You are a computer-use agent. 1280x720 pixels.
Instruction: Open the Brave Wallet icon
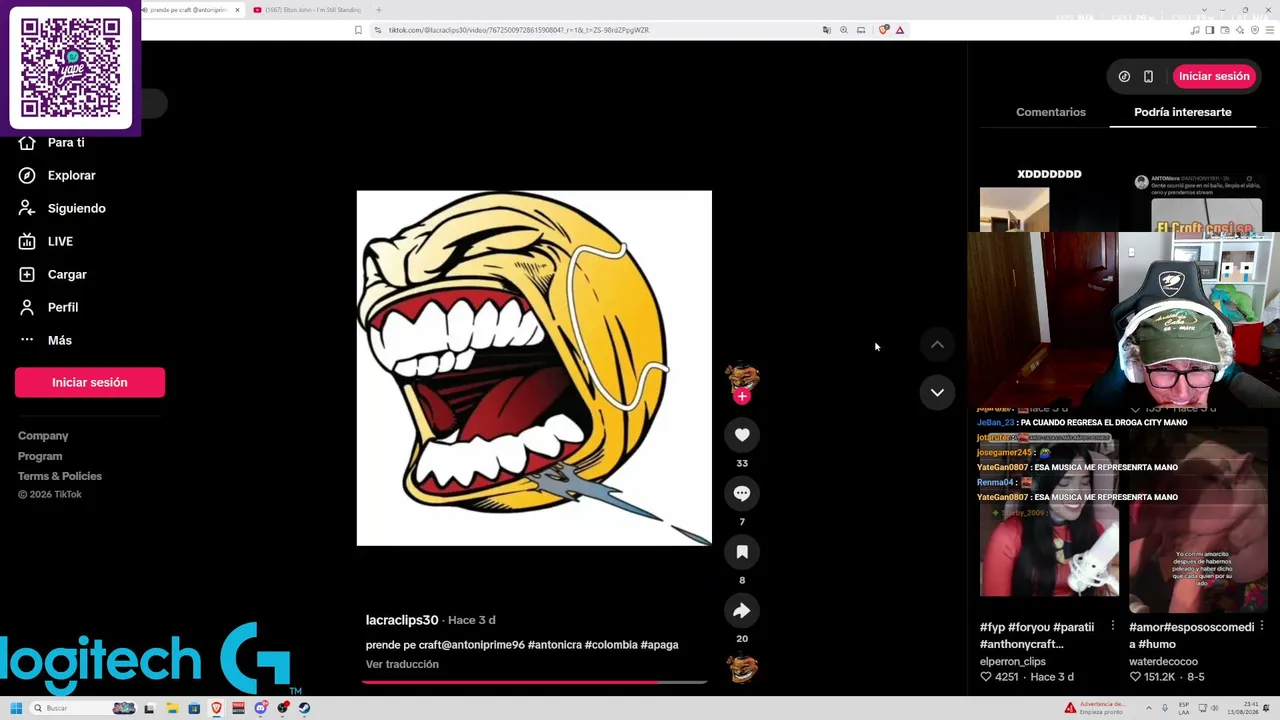coord(1224,30)
